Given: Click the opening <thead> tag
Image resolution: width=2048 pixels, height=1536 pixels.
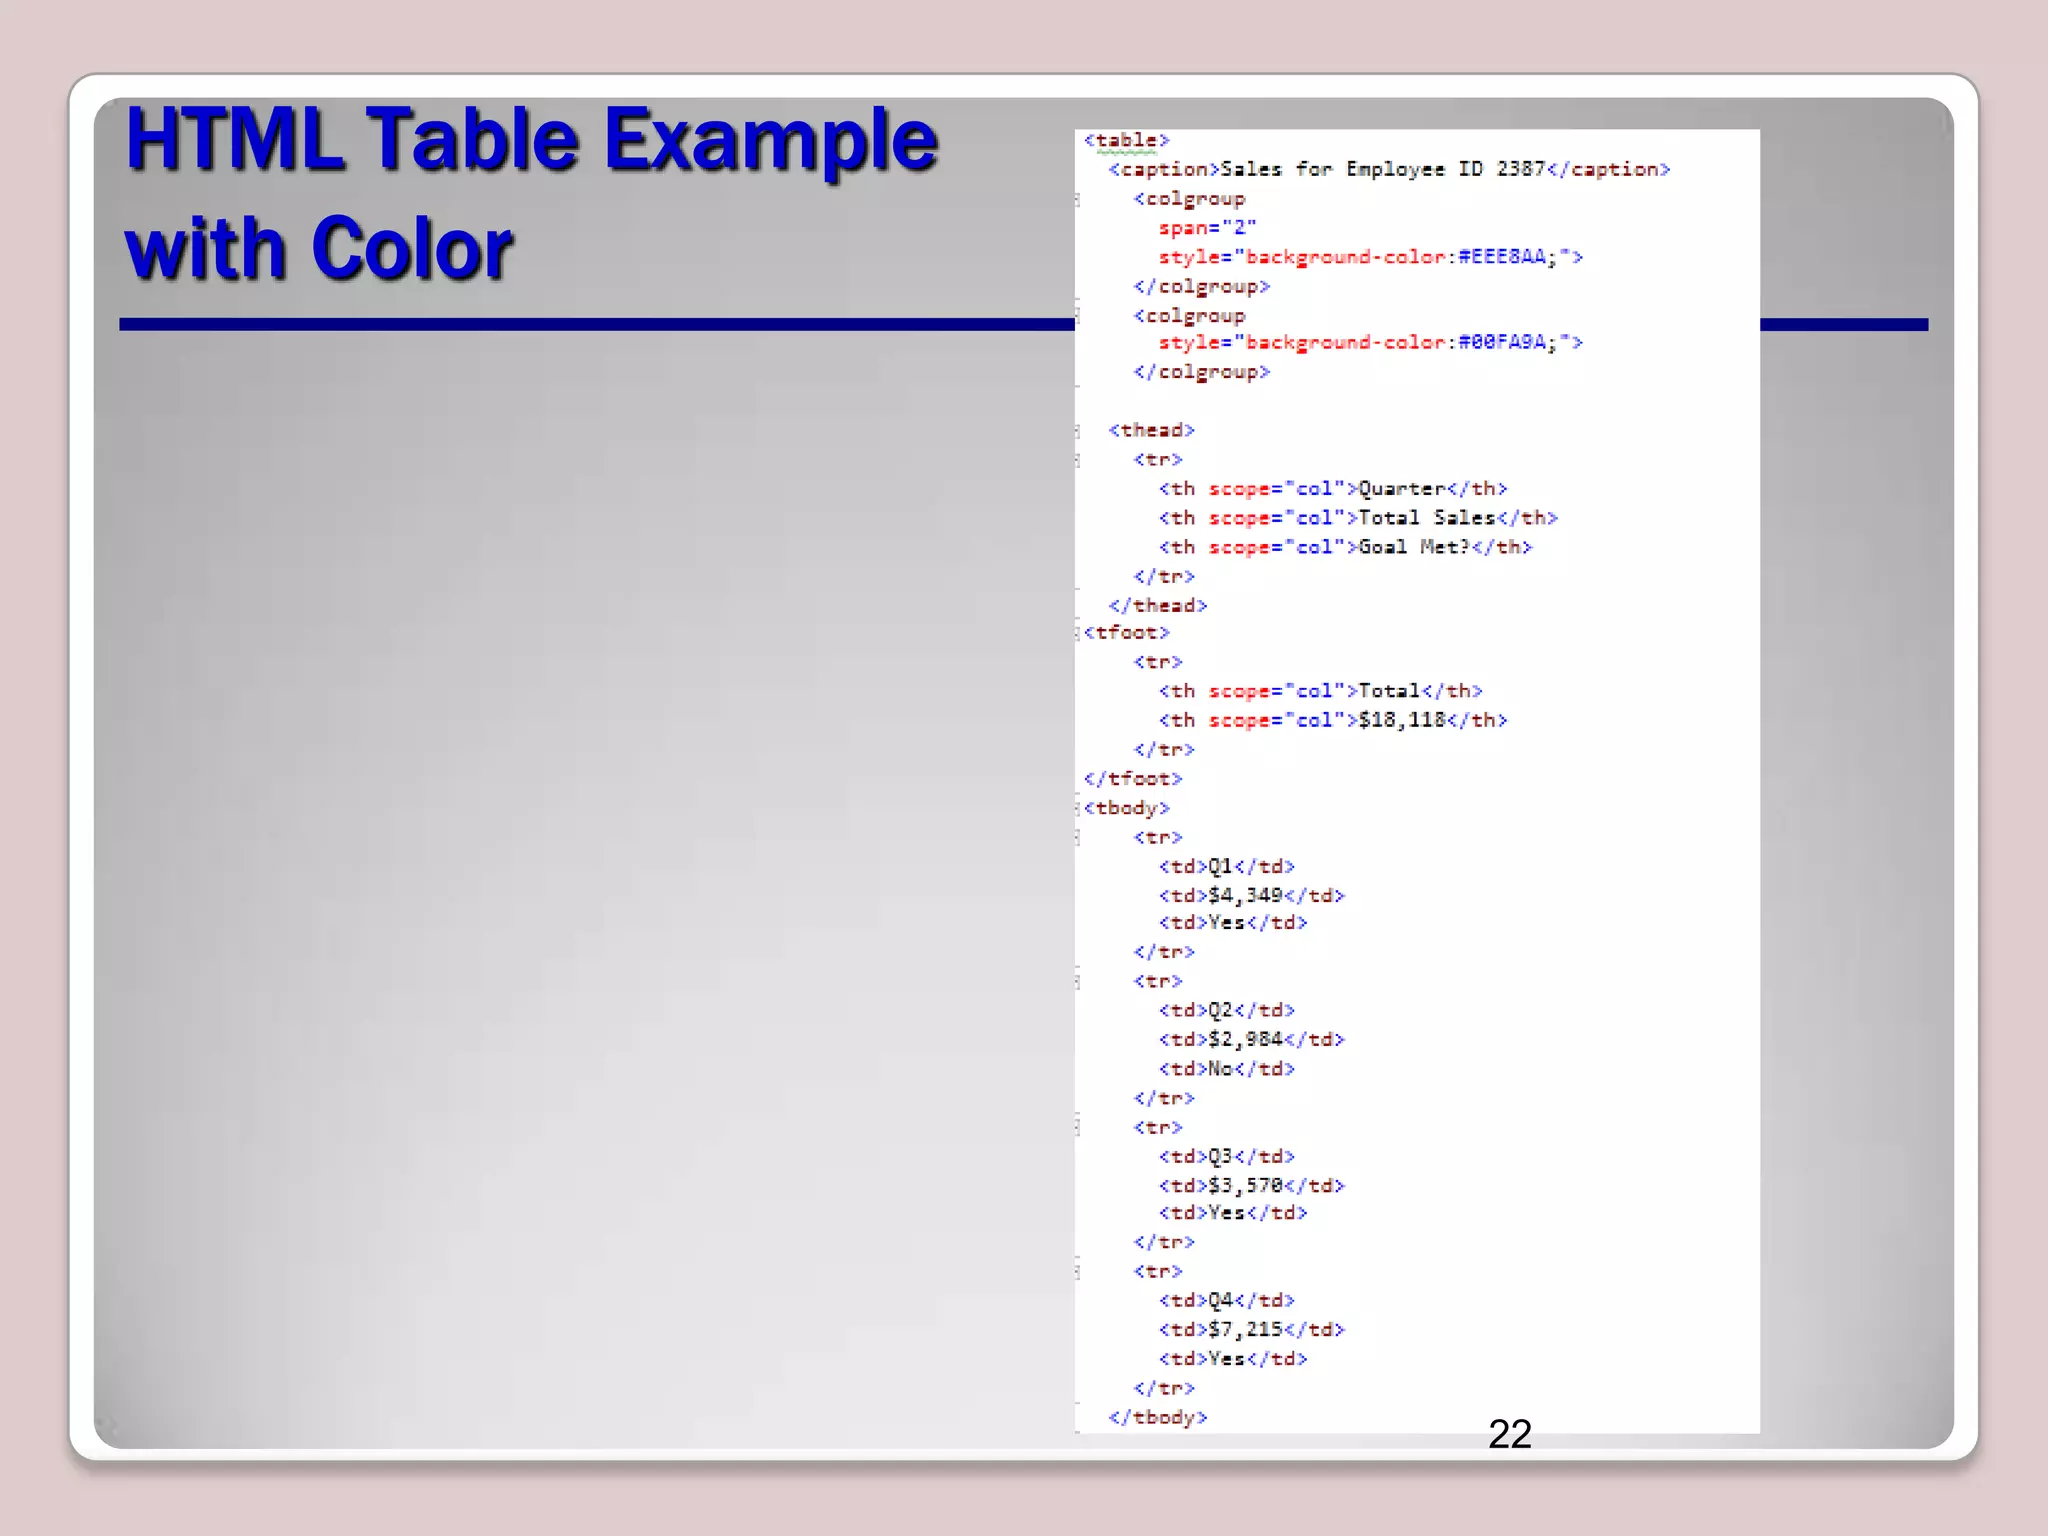Looking at the screenshot, I should tap(1151, 430).
